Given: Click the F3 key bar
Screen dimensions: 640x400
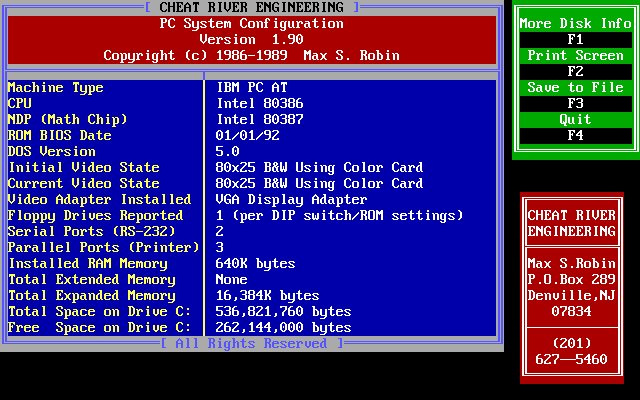Looking at the screenshot, I should pyautogui.click(x=576, y=104).
